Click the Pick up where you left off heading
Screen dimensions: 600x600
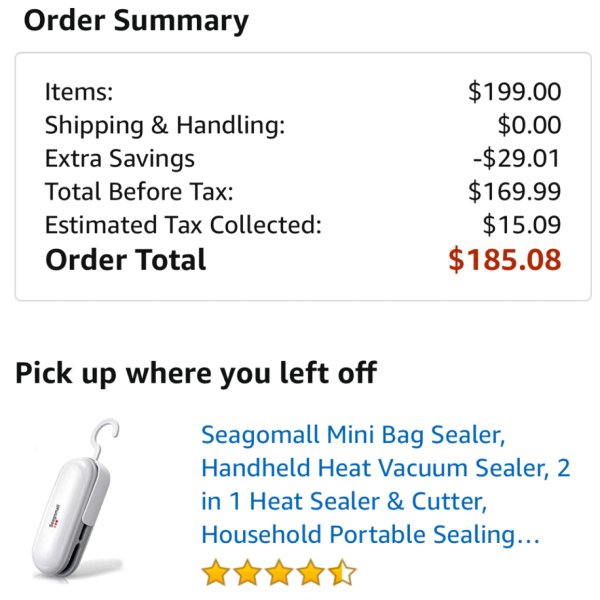coord(196,373)
